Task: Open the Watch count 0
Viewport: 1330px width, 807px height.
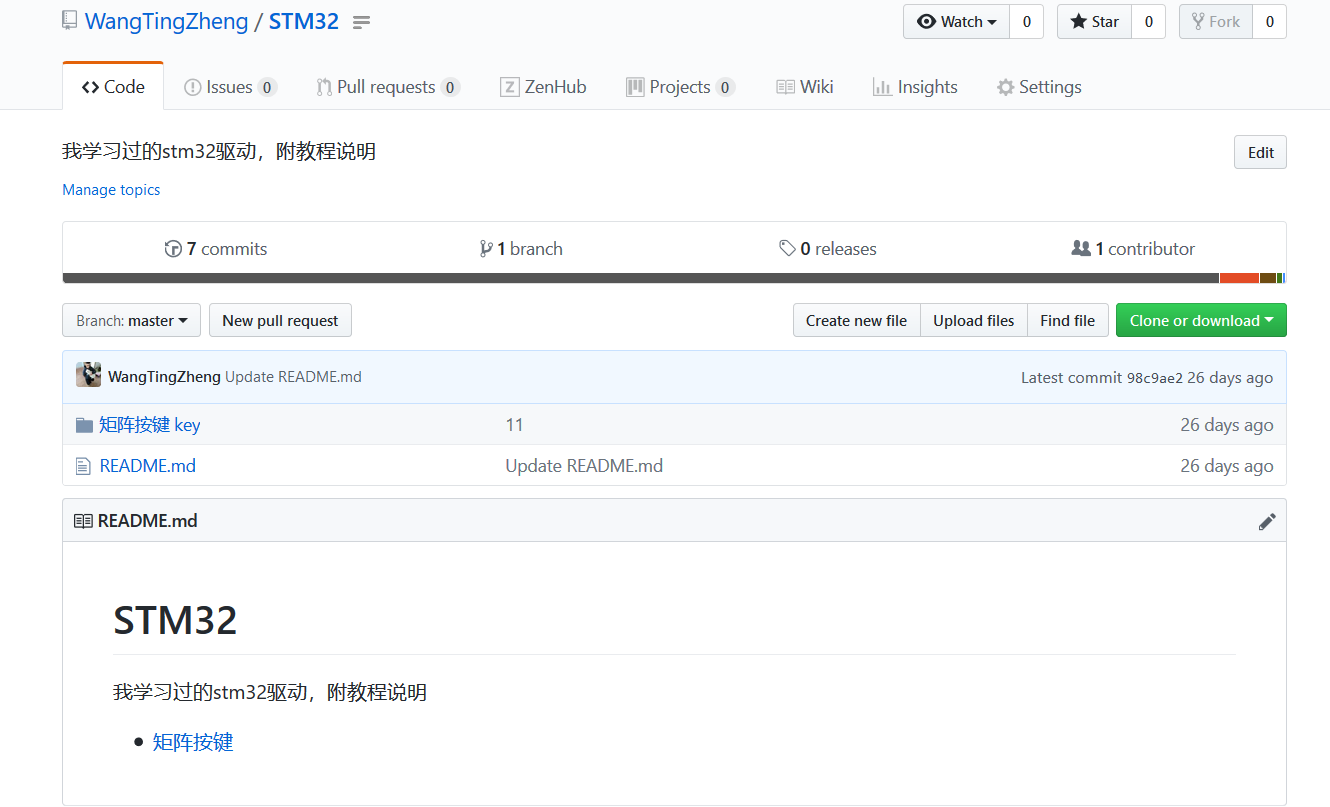Action: point(1027,22)
